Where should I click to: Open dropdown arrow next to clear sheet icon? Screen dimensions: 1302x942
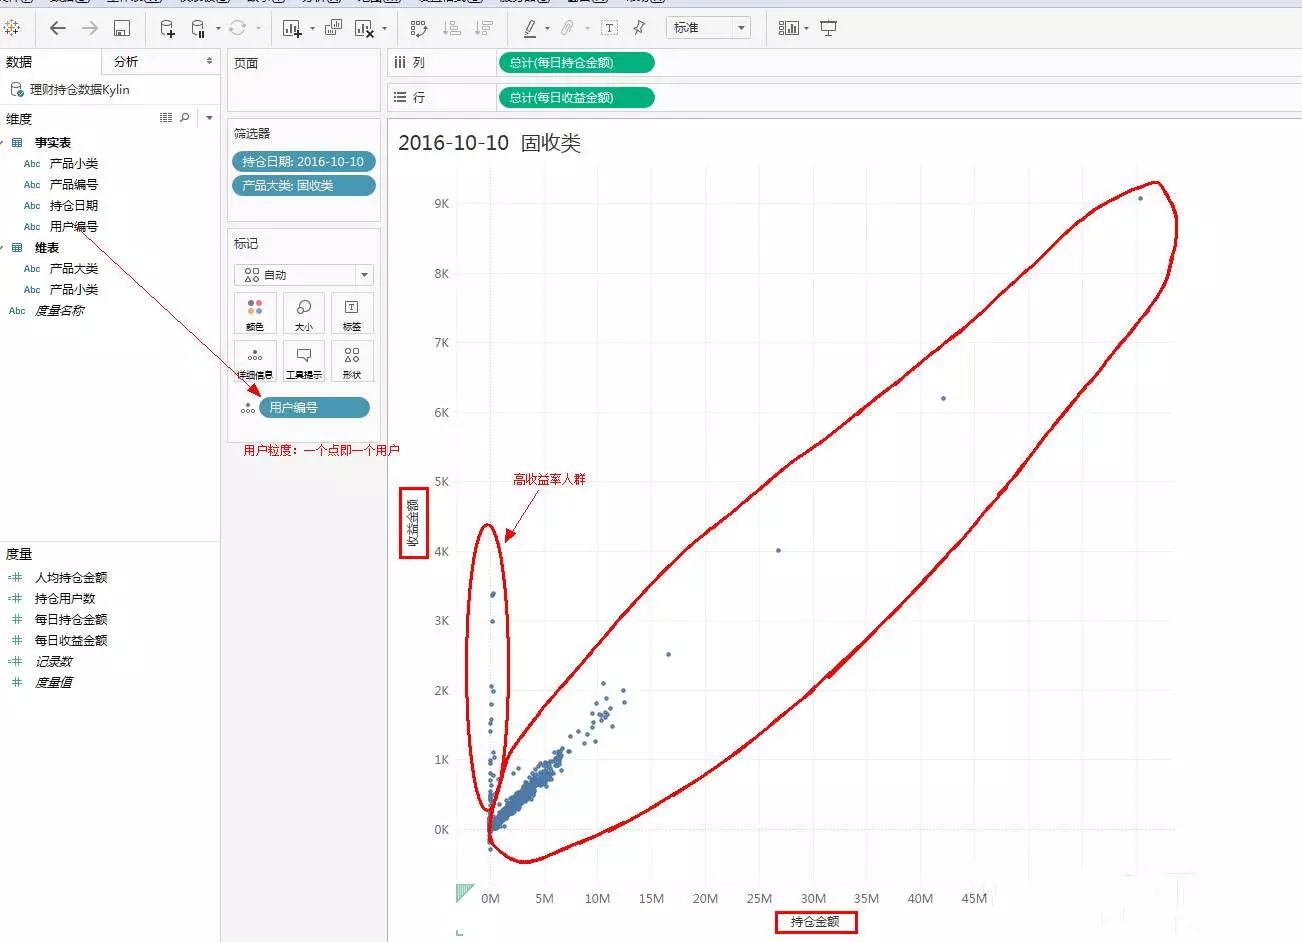(384, 29)
